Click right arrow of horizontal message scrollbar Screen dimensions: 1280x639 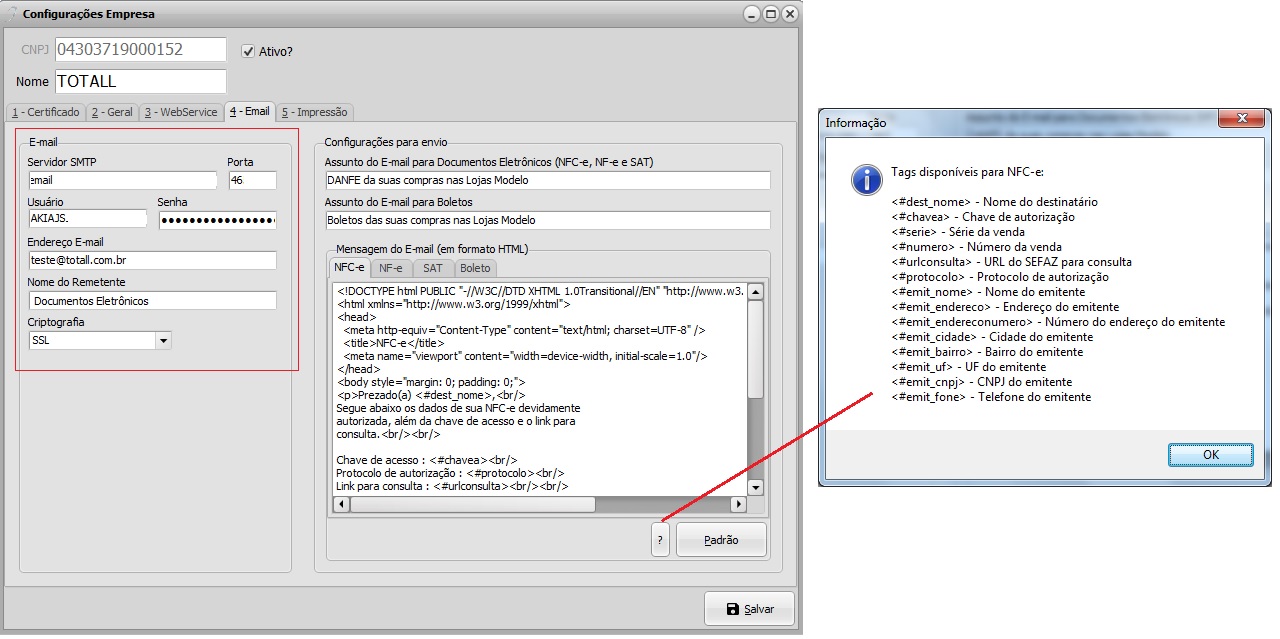point(738,504)
